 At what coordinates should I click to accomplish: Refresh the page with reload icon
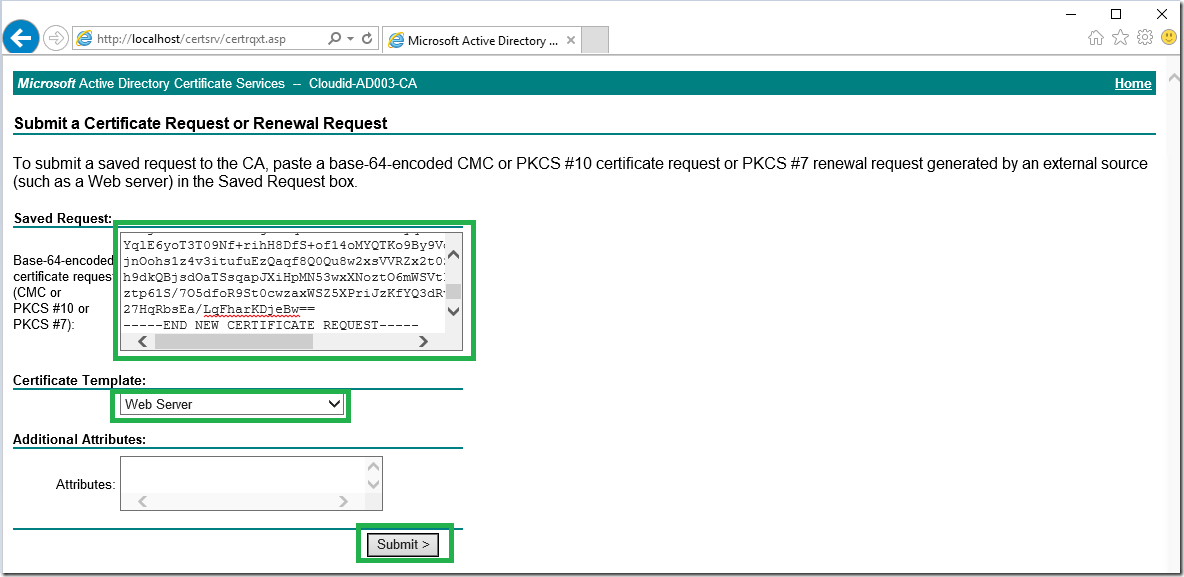tap(368, 39)
